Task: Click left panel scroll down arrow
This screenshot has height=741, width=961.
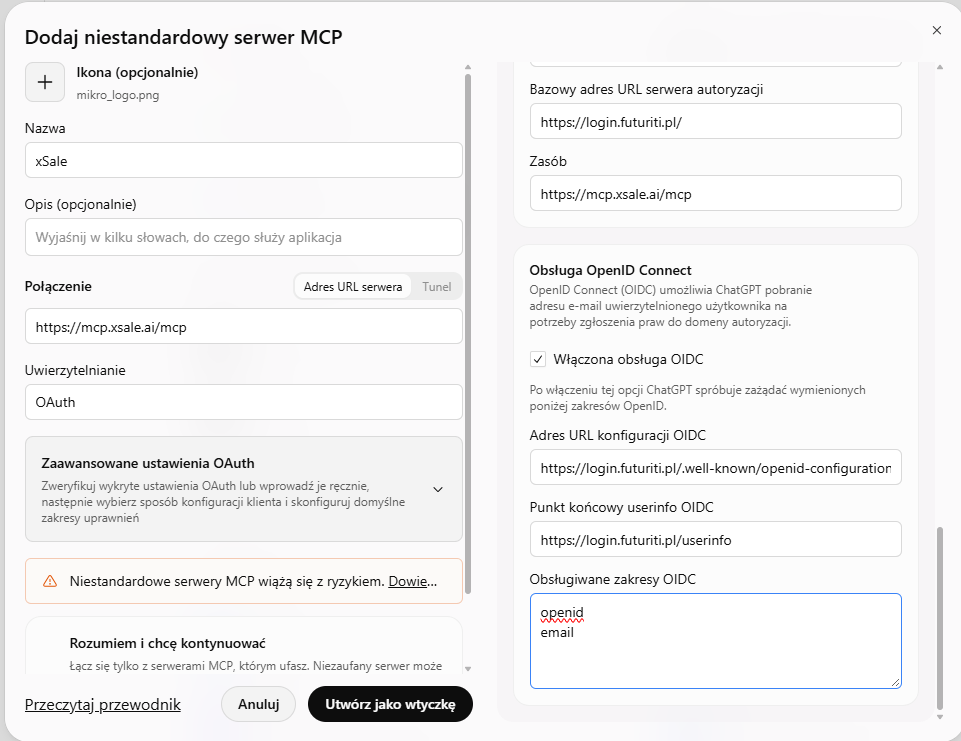Action: [x=468, y=669]
